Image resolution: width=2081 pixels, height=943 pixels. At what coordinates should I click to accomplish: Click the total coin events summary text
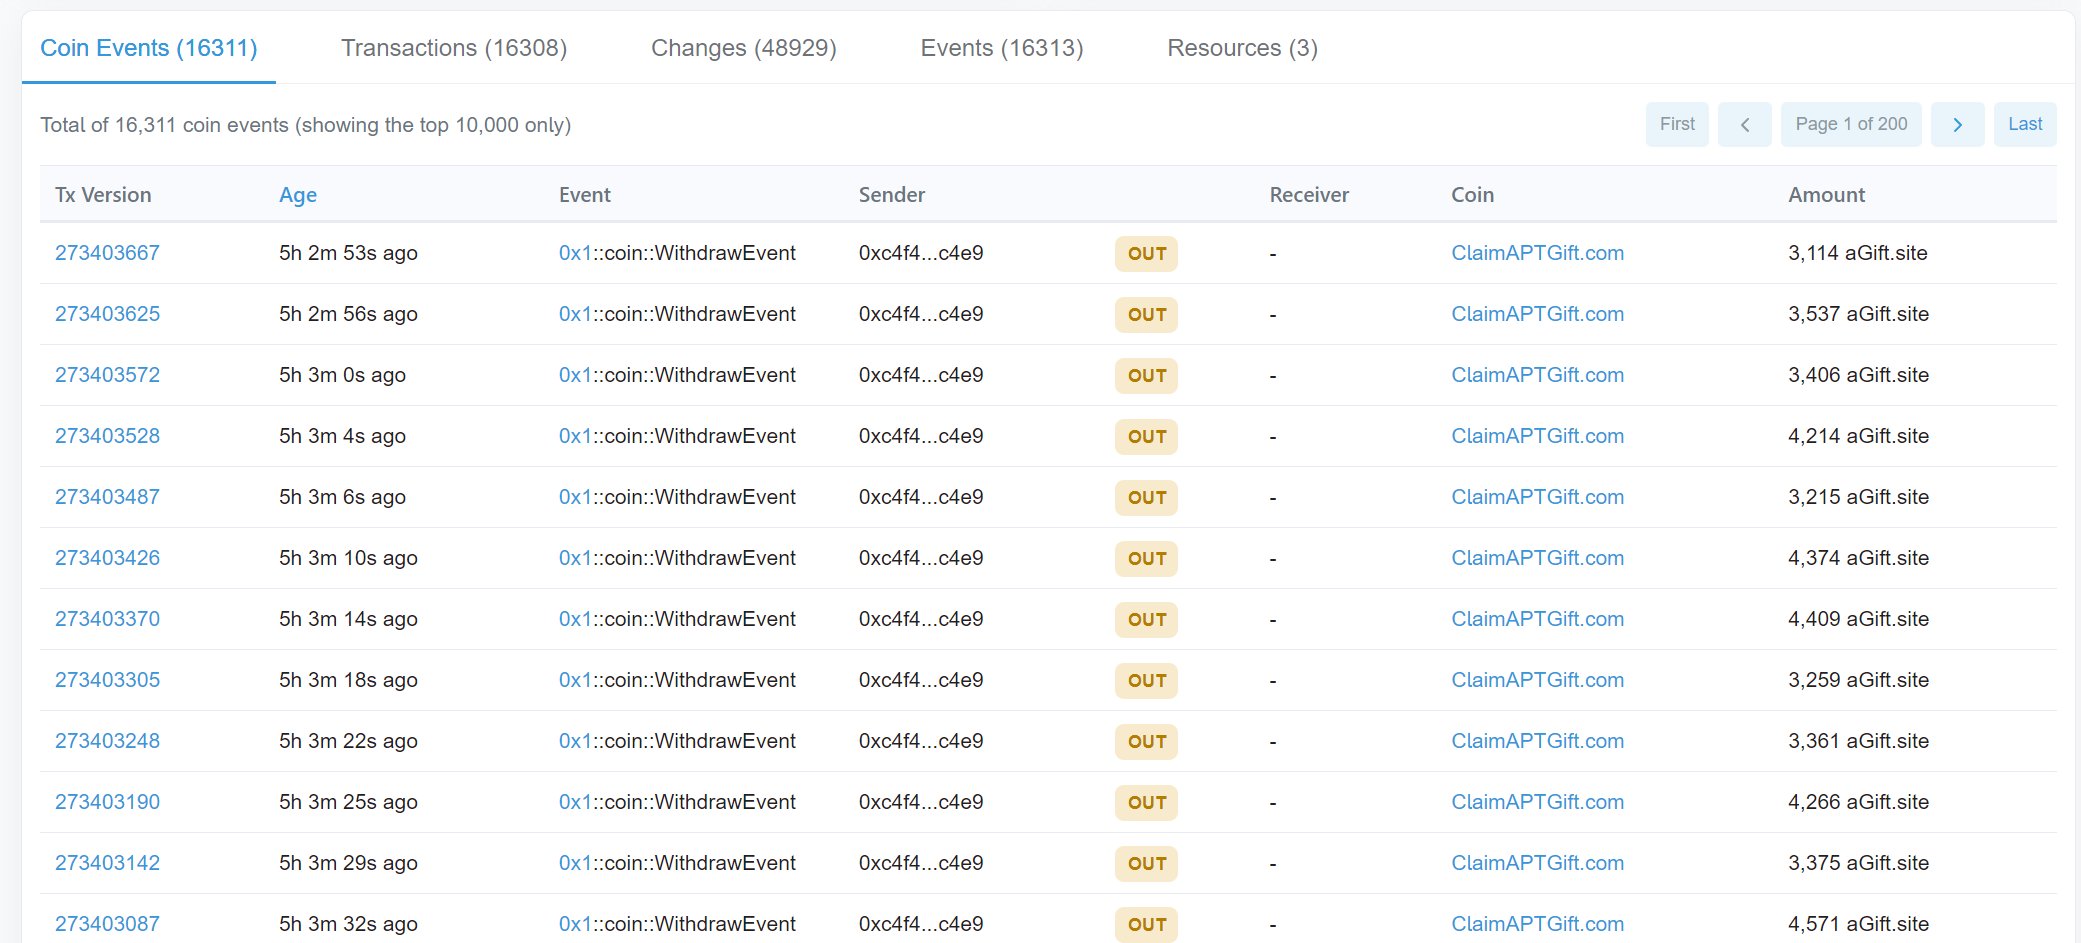pyautogui.click(x=306, y=125)
